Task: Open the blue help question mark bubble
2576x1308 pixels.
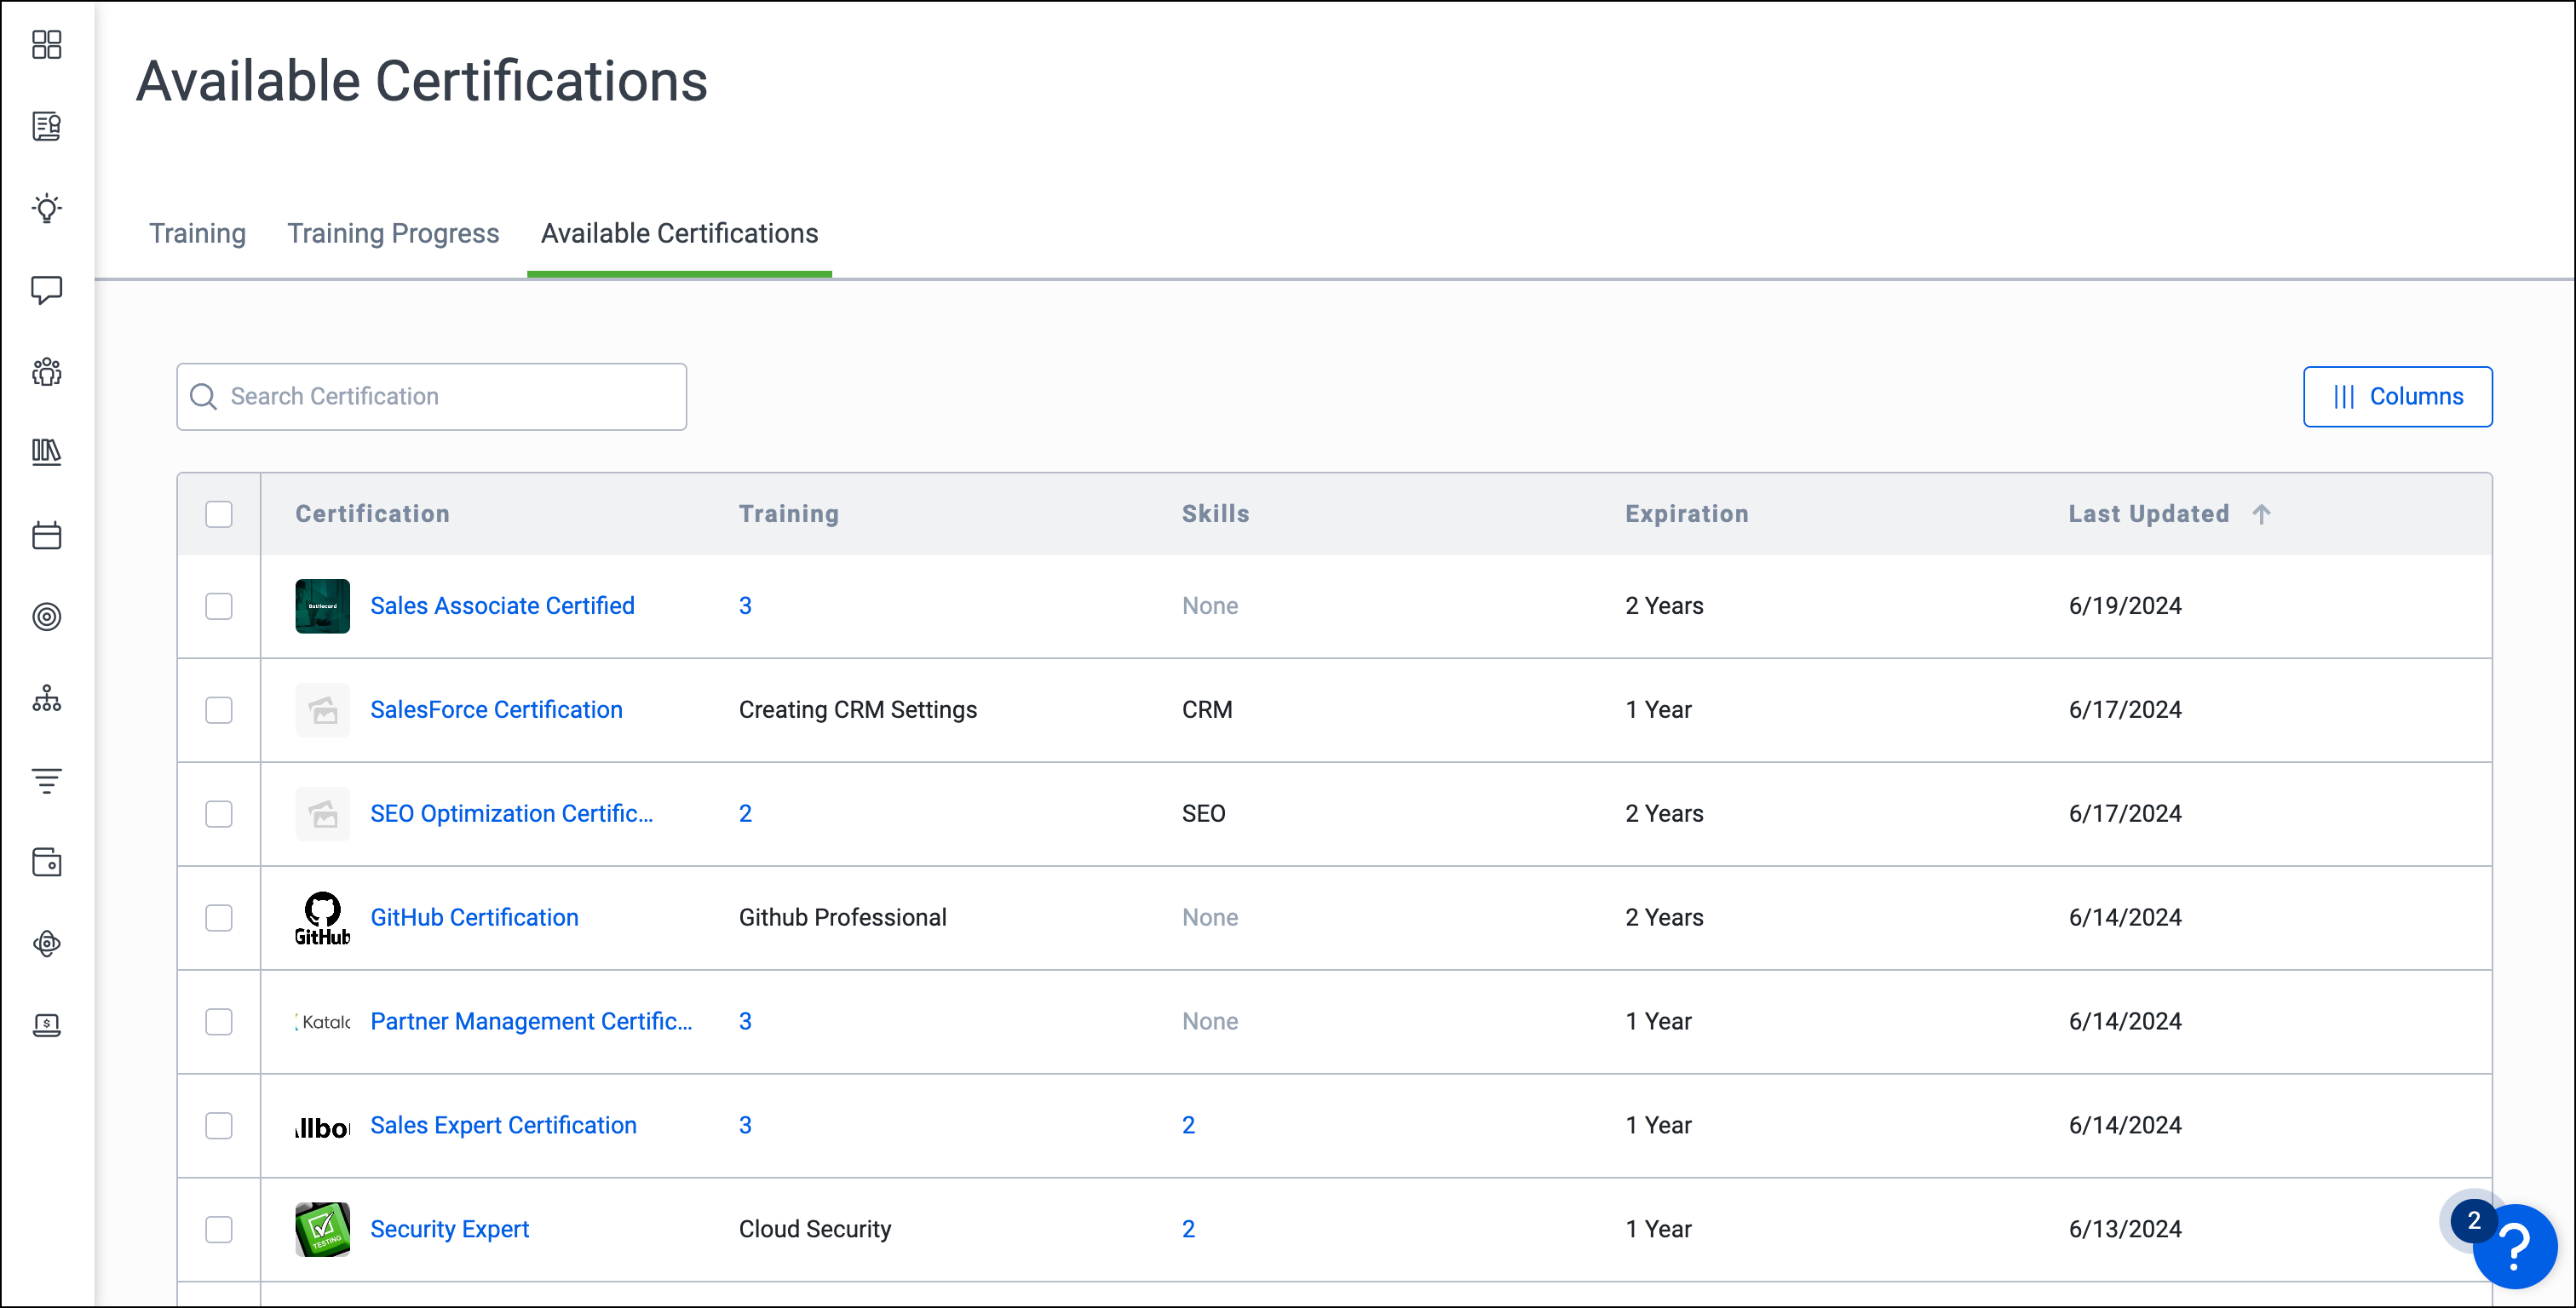Action: (x=2514, y=1246)
